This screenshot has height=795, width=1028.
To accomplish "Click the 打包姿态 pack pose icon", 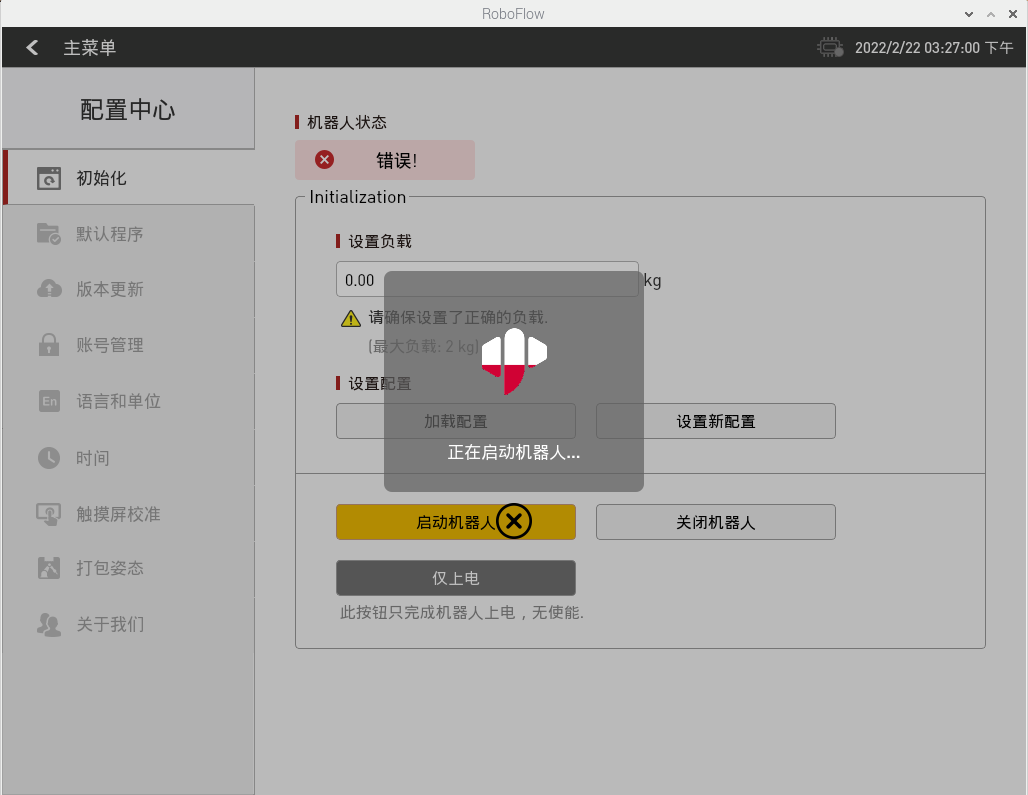I will coord(49,568).
